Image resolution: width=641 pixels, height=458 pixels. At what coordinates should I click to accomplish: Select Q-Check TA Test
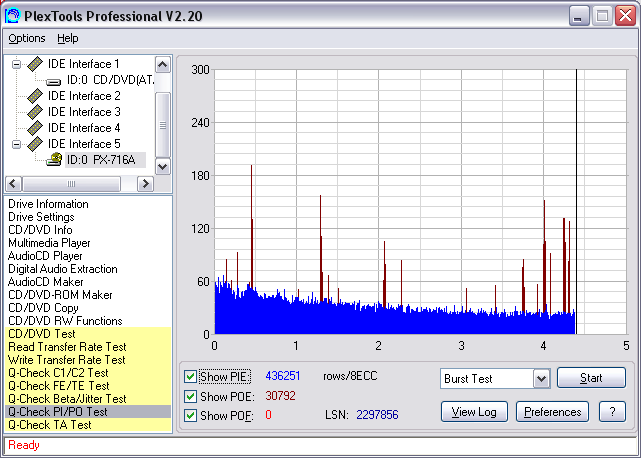coord(88,425)
